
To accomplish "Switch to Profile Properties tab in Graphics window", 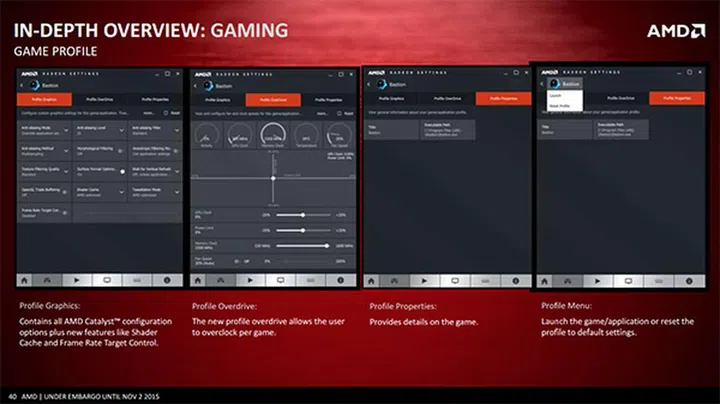I will 155,99.
